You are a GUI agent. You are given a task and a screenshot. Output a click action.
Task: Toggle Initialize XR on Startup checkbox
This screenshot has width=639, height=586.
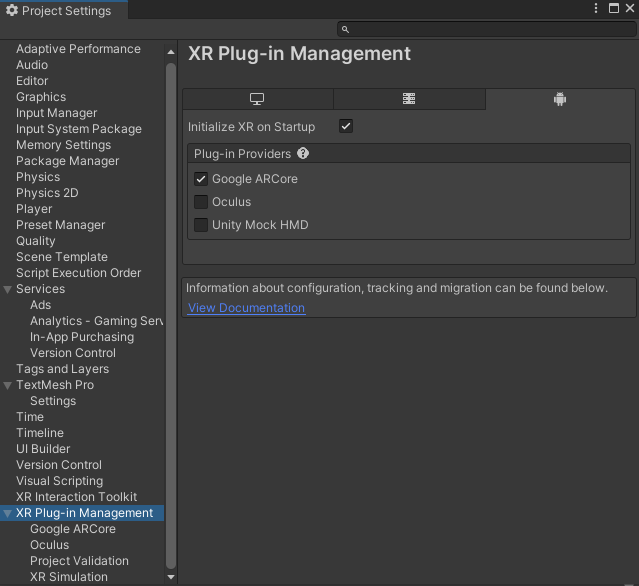click(x=346, y=126)
